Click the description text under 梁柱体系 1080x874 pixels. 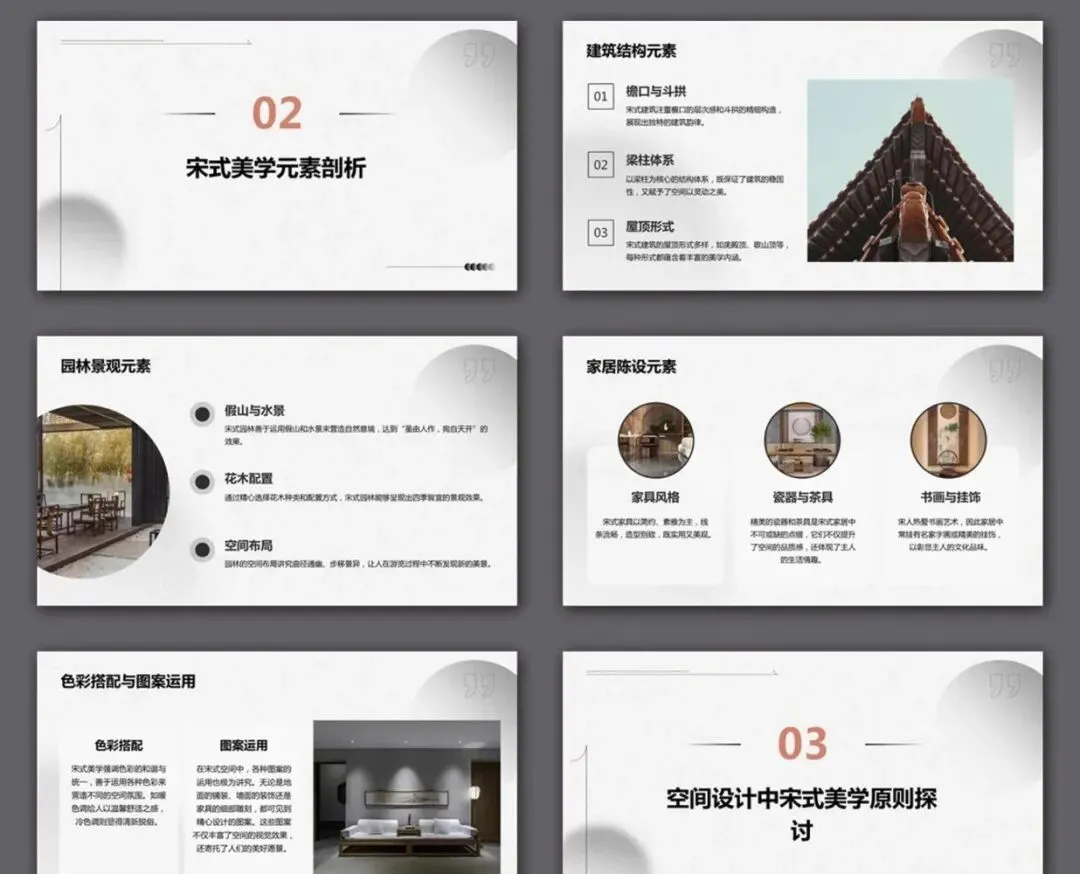click(x=704, y=185)
